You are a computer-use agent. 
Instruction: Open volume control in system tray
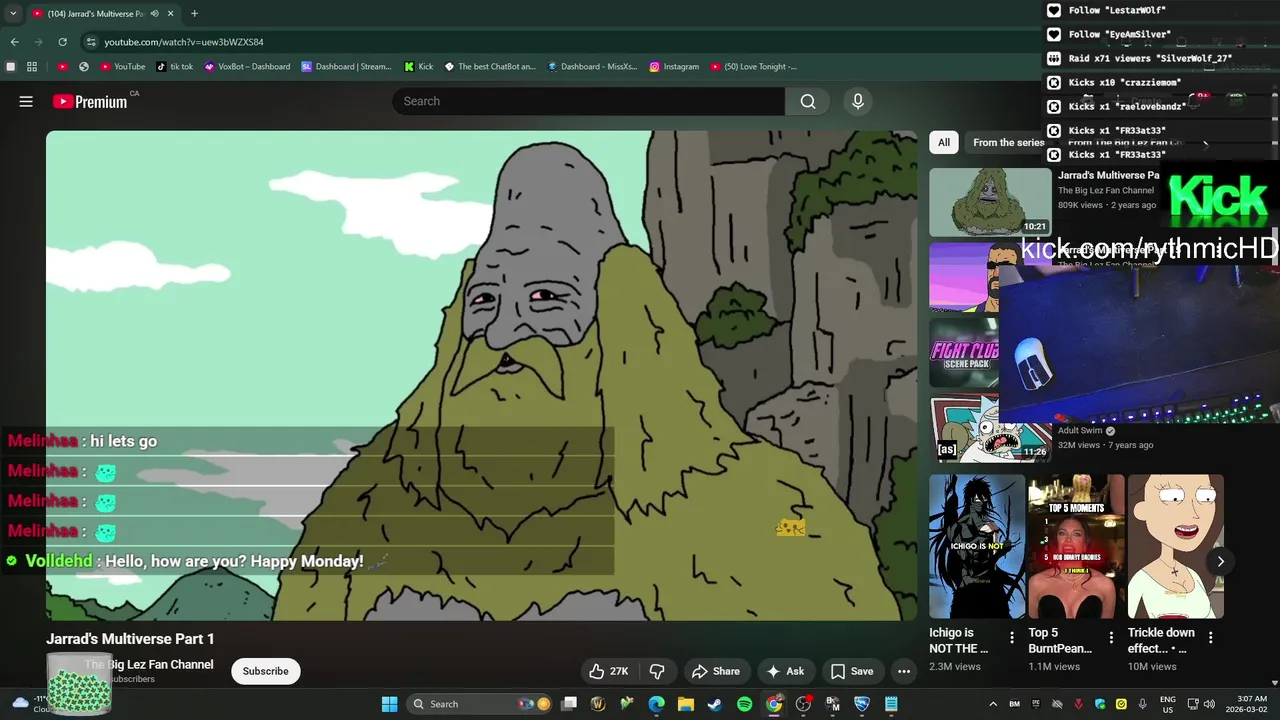coord(1209,704)
